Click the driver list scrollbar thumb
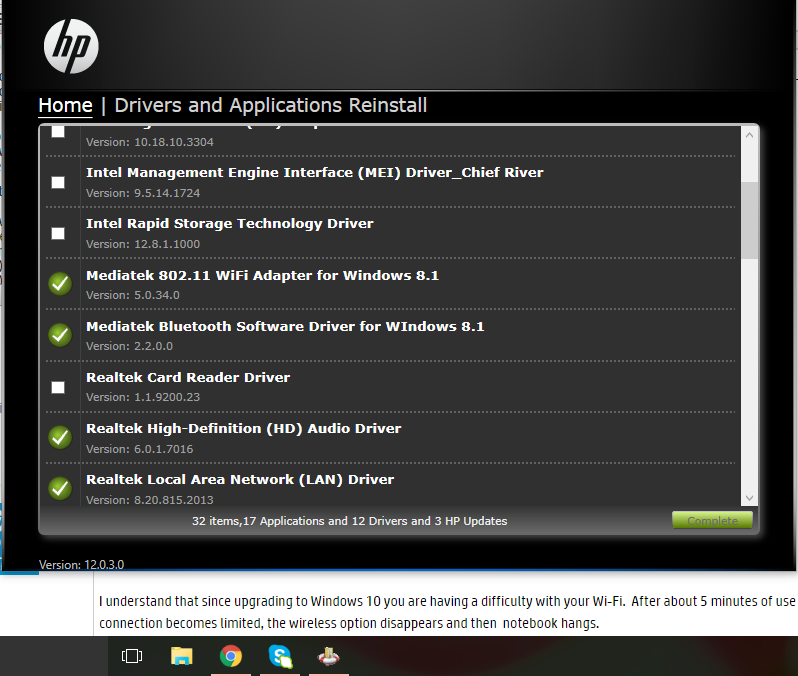 [749, 220]
